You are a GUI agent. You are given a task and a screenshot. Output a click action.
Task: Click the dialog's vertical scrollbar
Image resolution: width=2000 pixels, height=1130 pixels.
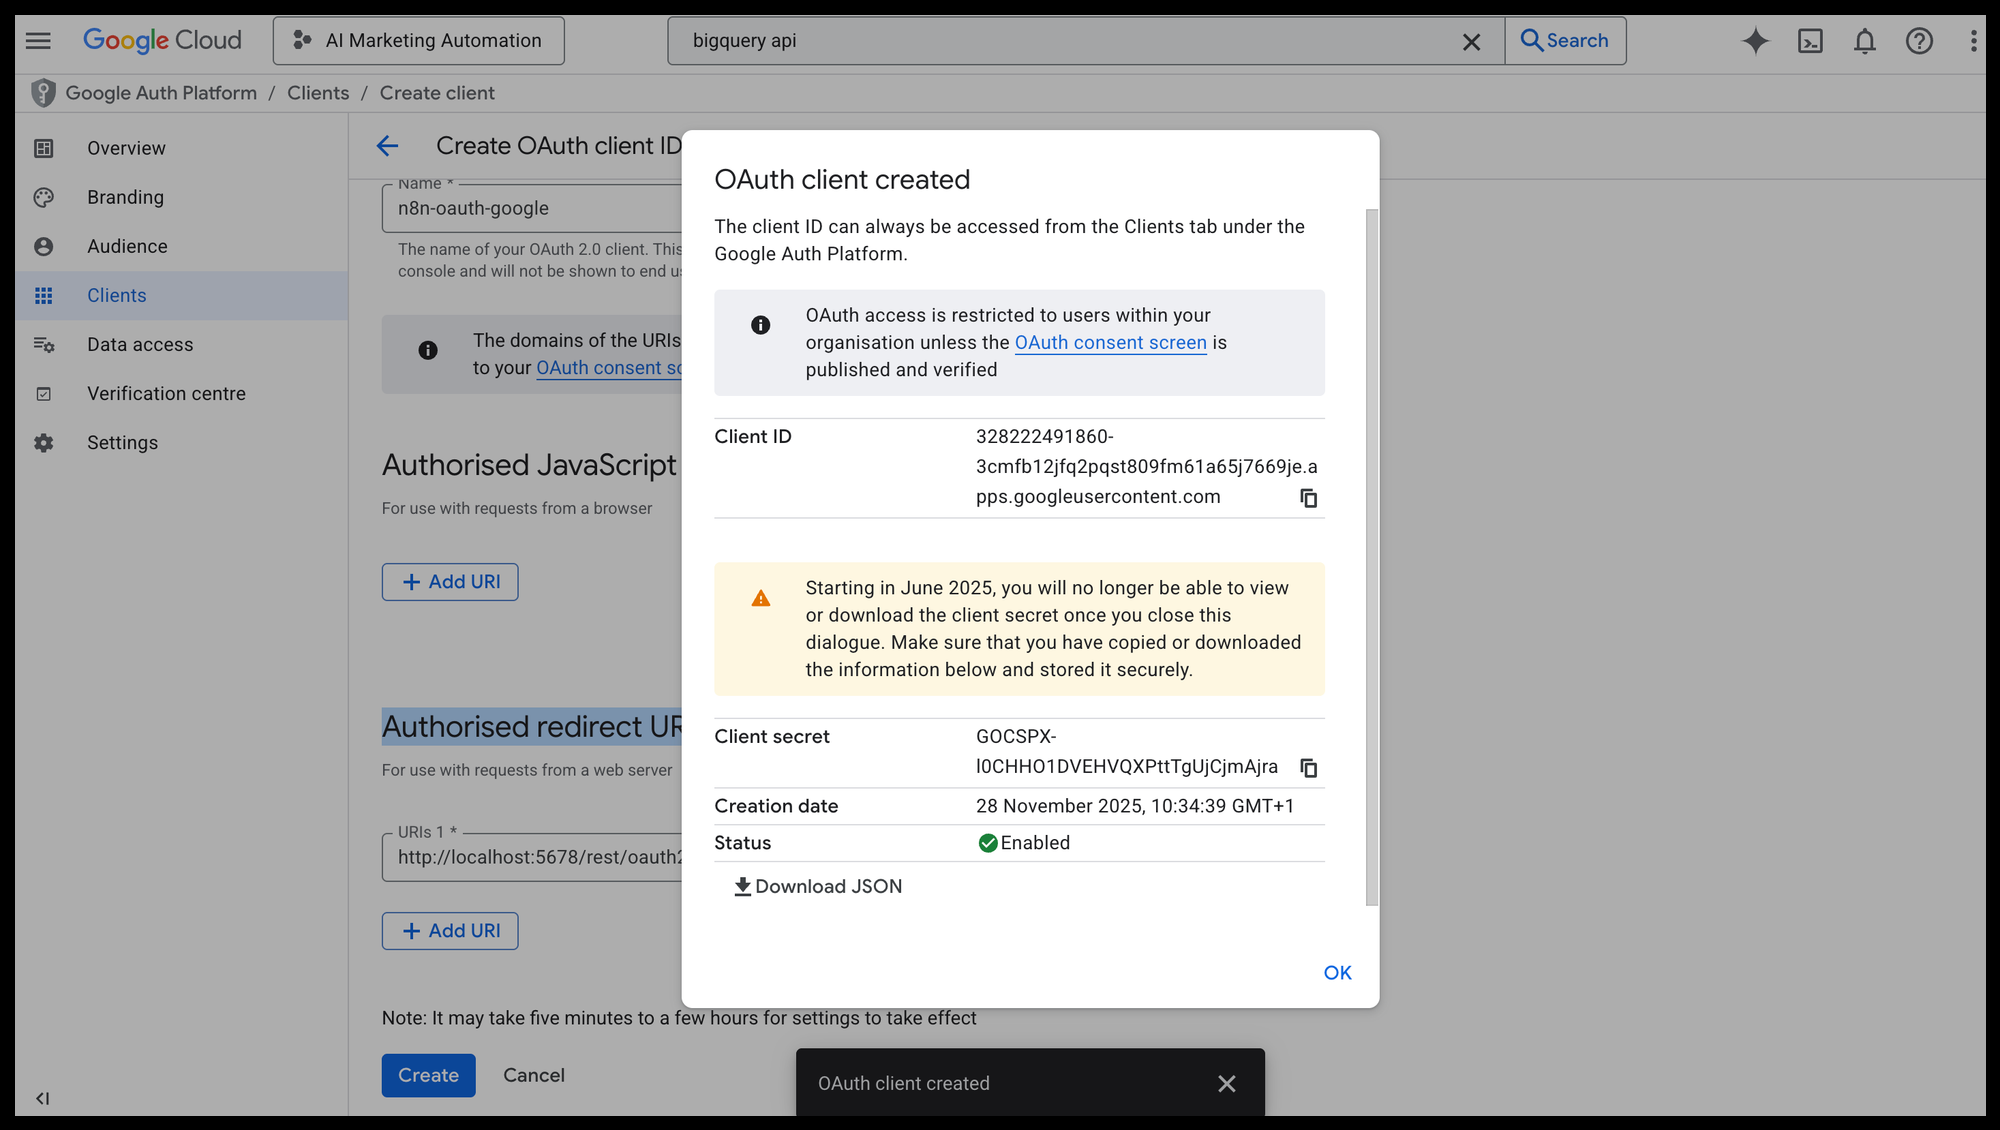coord(1371,556)
